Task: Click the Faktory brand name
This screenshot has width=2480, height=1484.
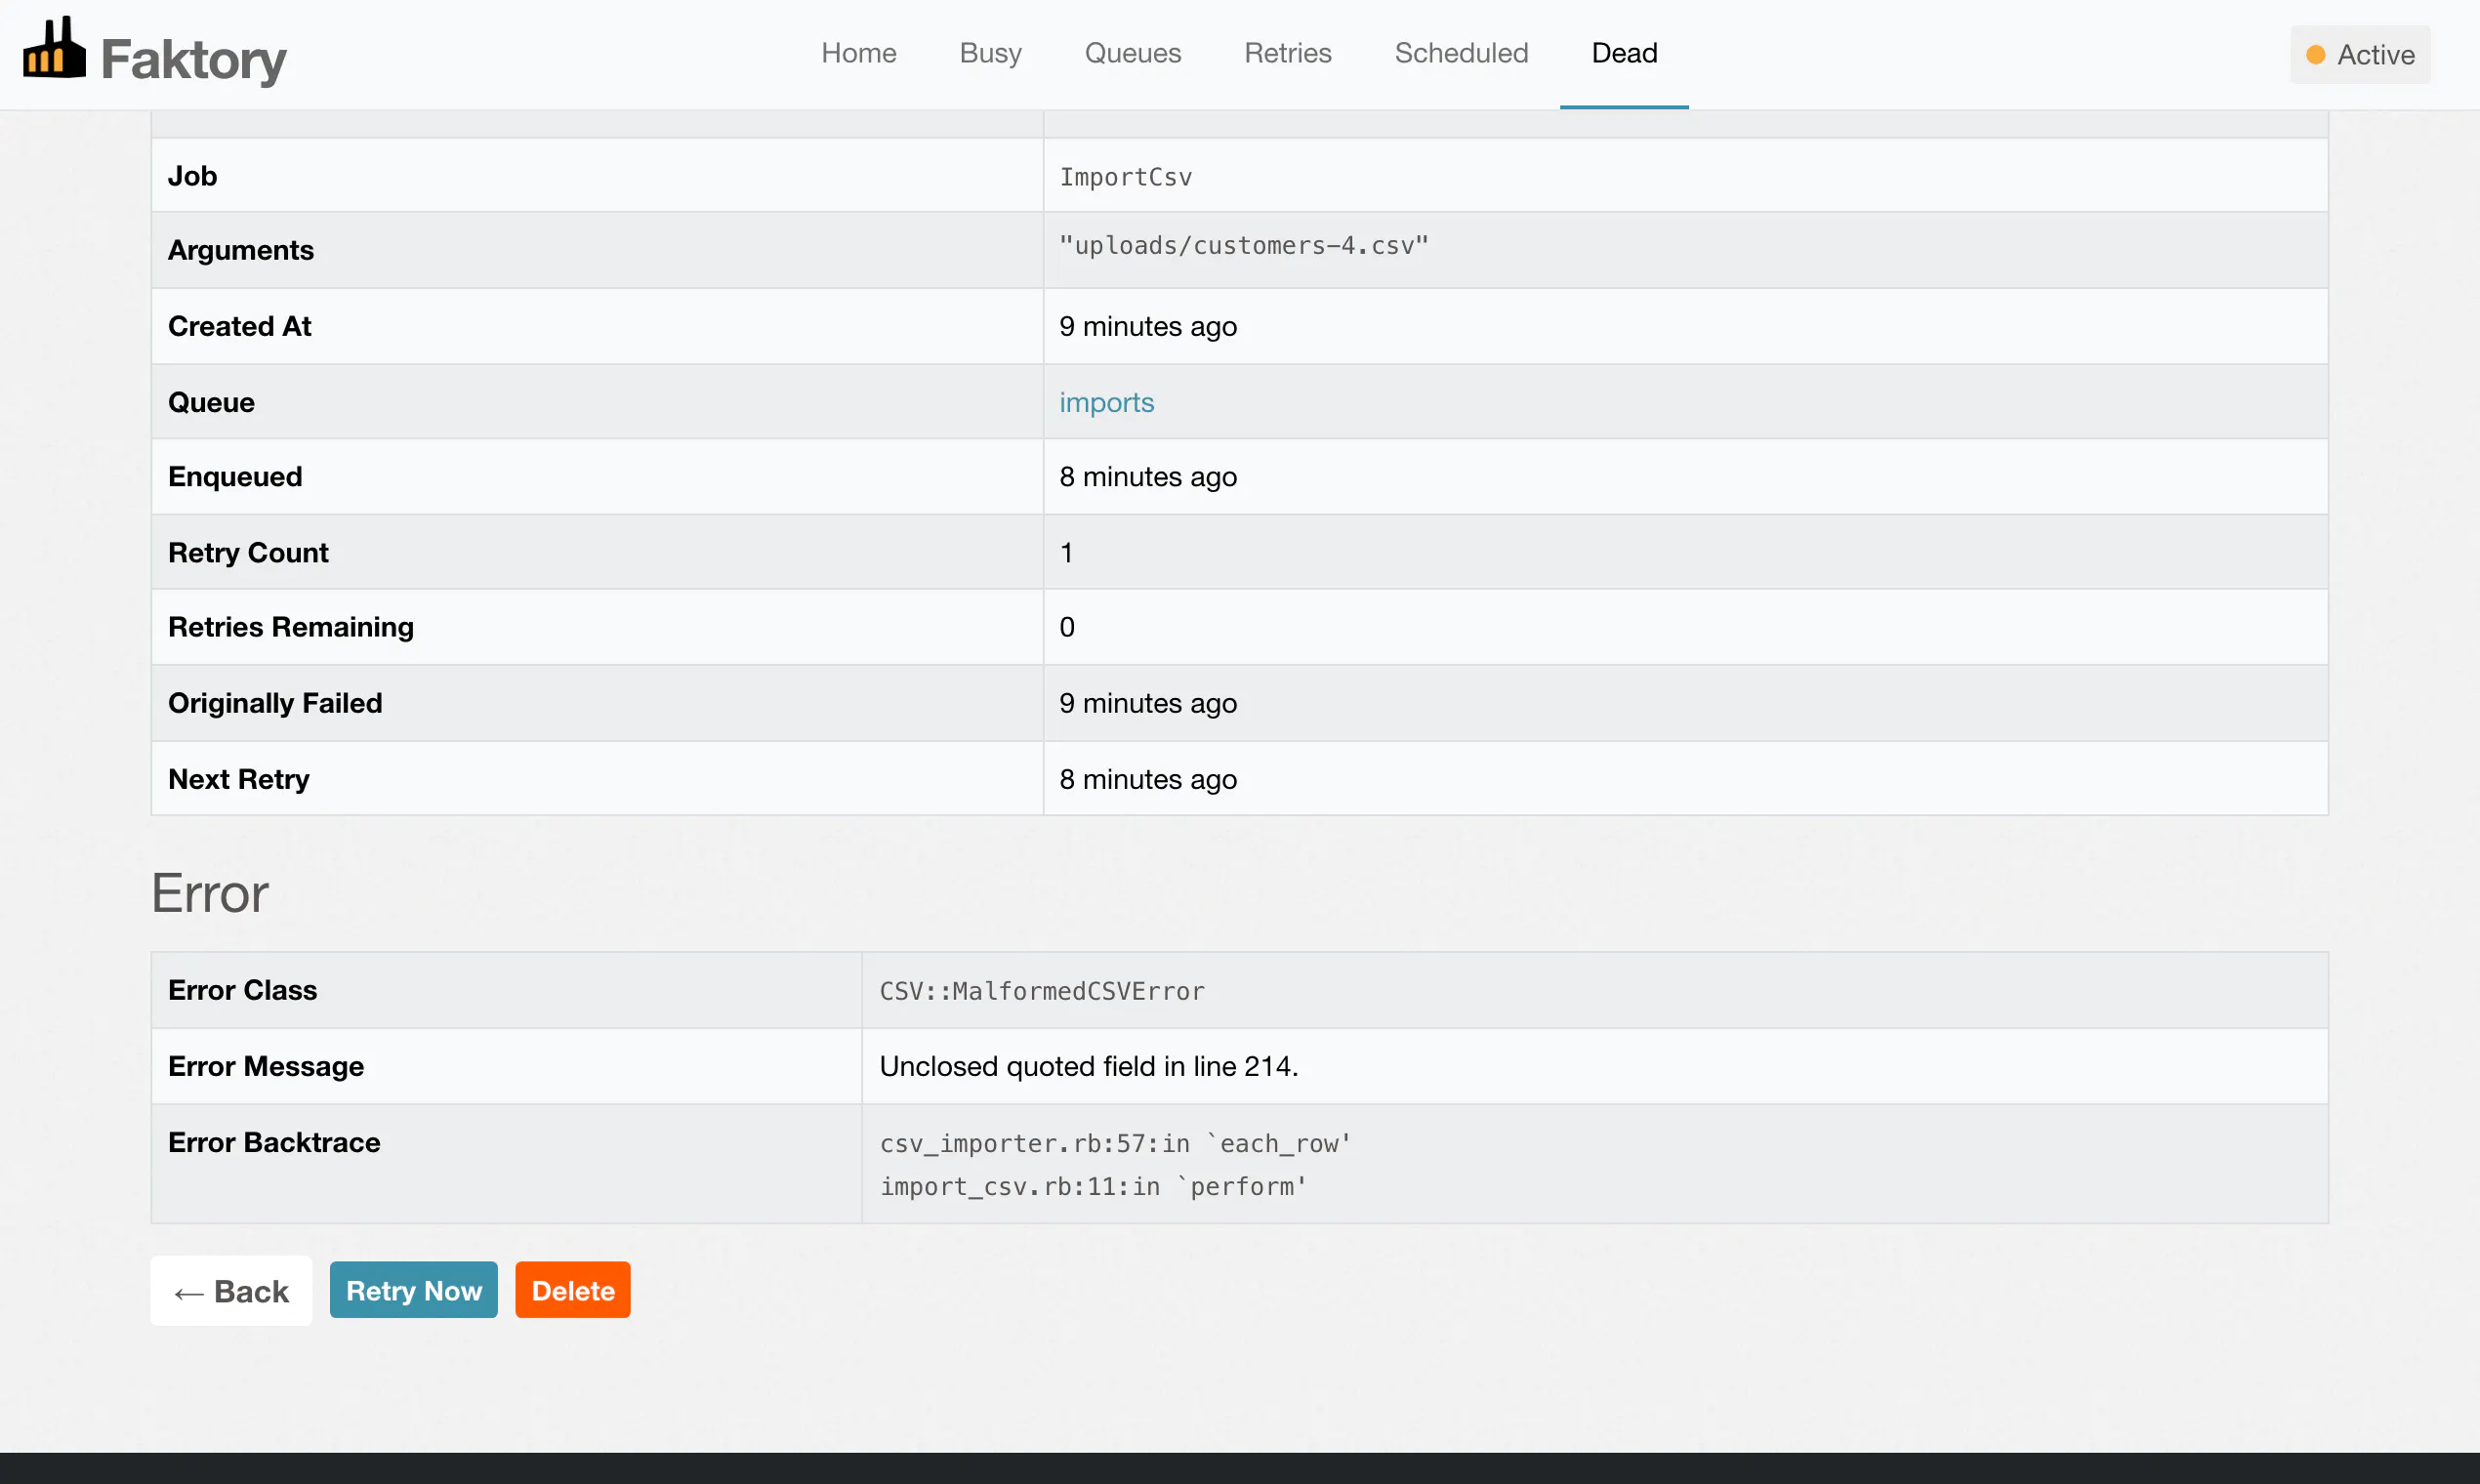Action: pyautogui.click(x=193, y=59)
